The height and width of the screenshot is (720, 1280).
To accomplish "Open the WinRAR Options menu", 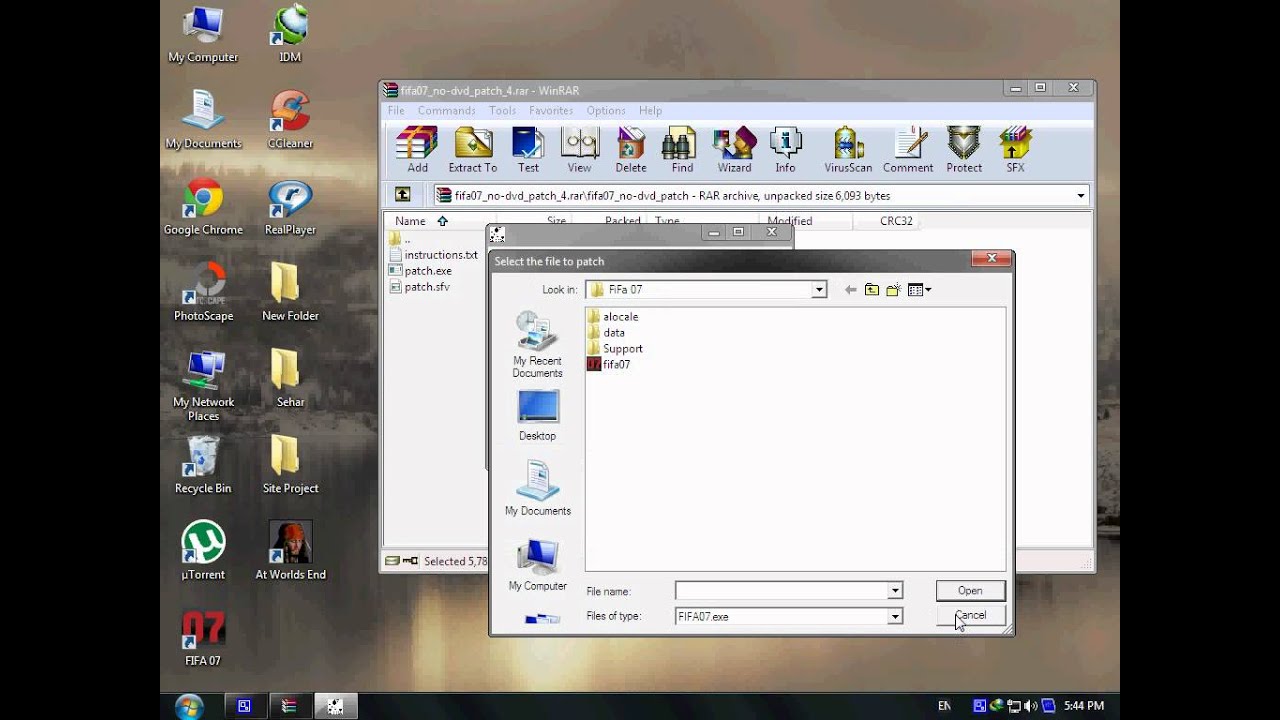I will point(606,111).
